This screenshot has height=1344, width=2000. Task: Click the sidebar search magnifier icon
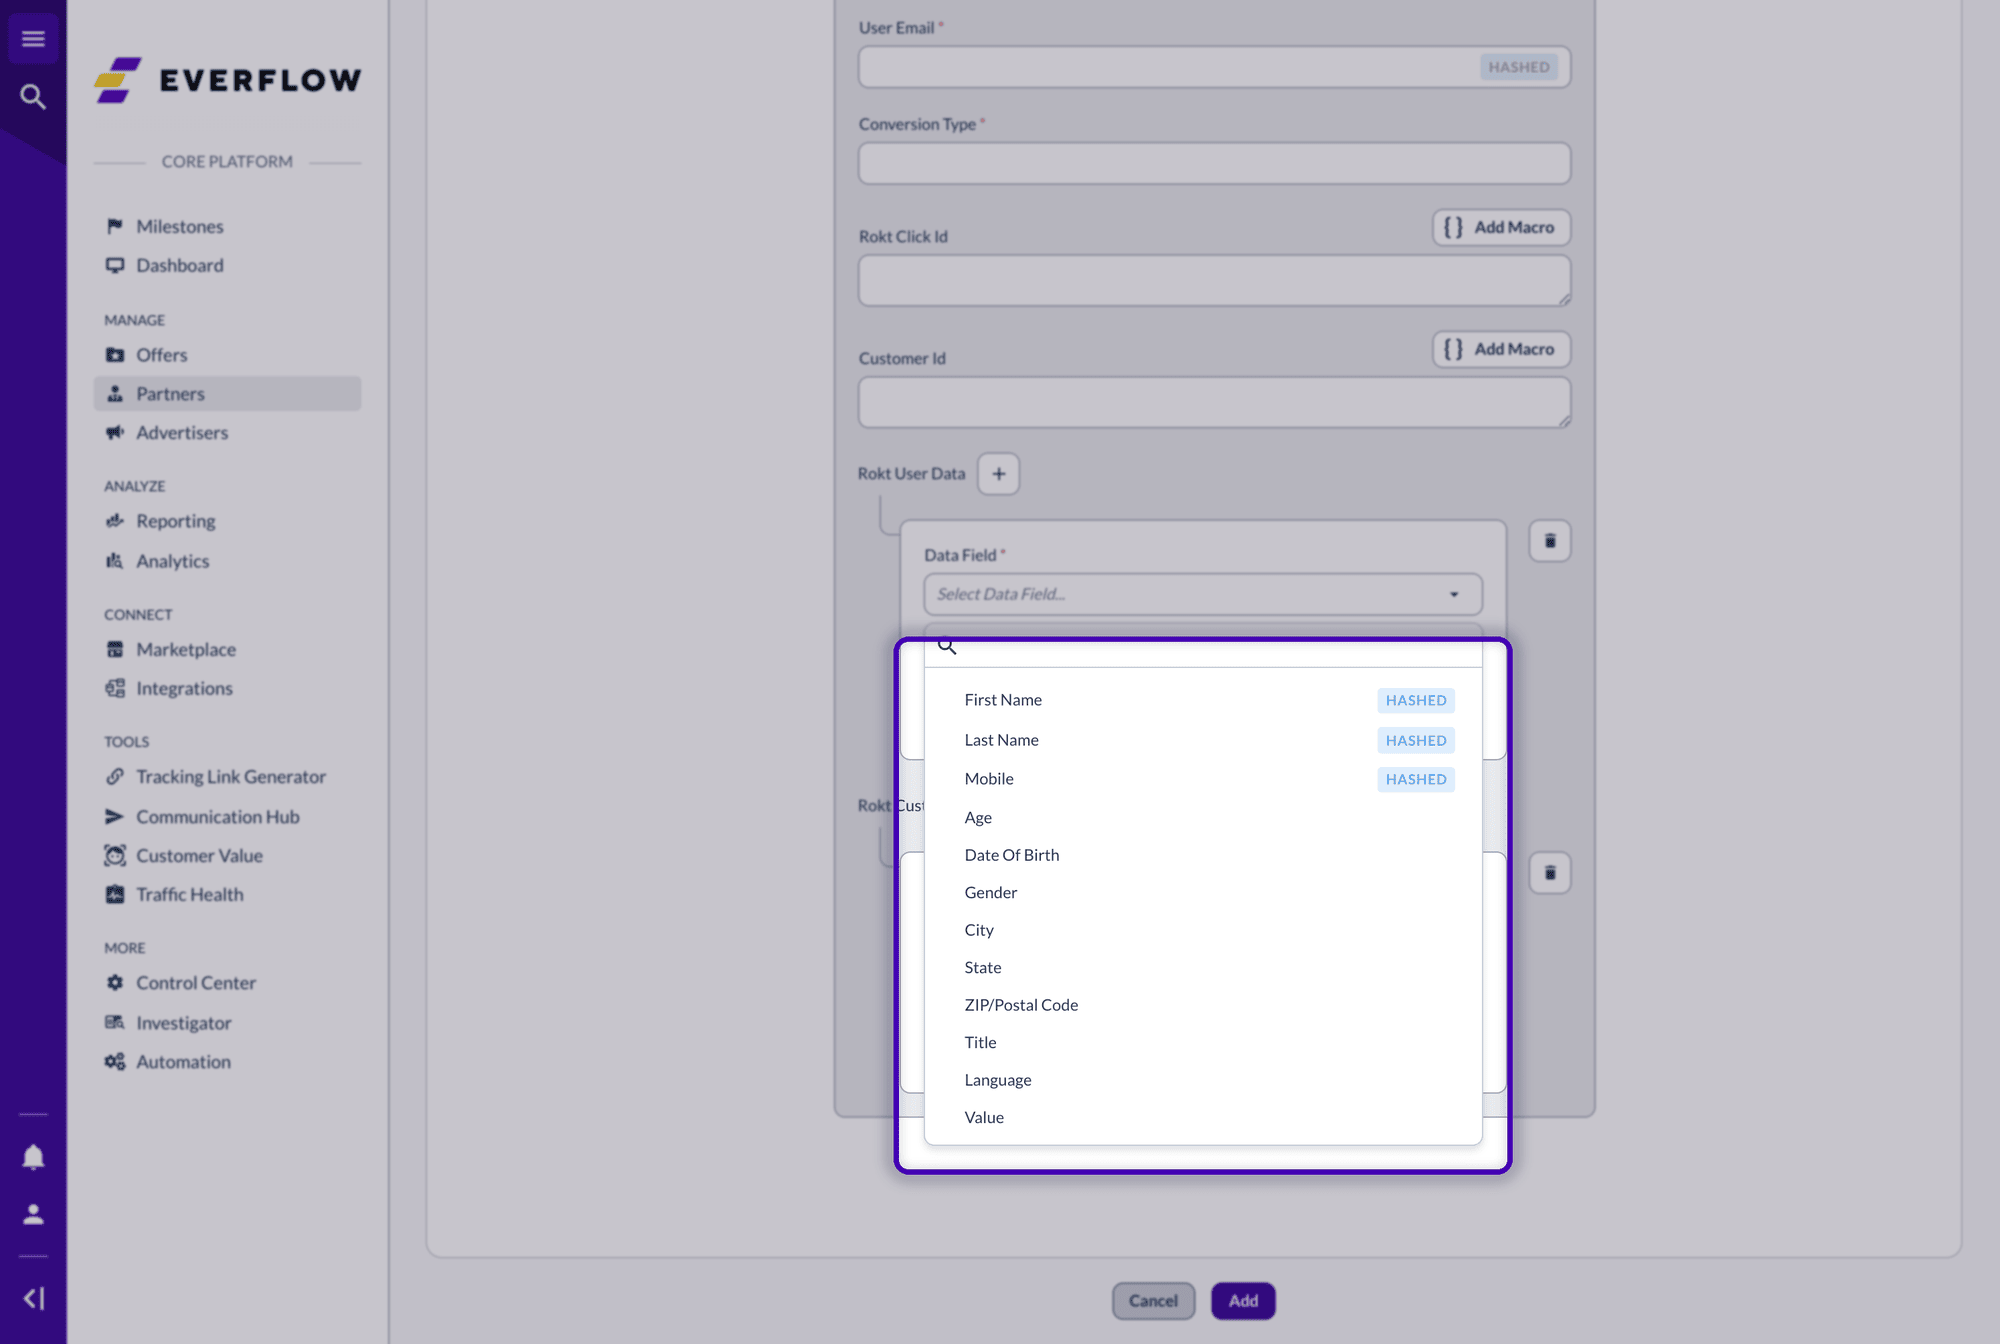[x=33, y=97]
